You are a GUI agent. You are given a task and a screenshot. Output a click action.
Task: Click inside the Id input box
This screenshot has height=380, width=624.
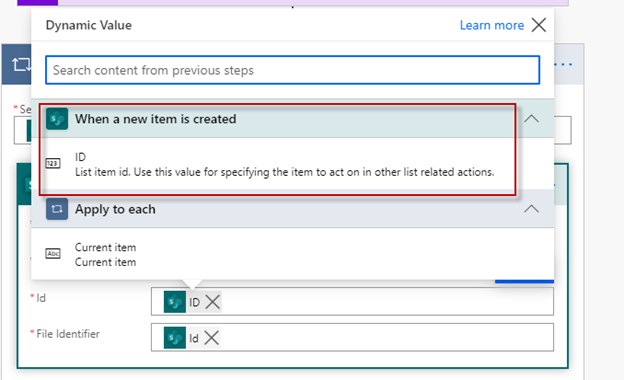point(352,301)
